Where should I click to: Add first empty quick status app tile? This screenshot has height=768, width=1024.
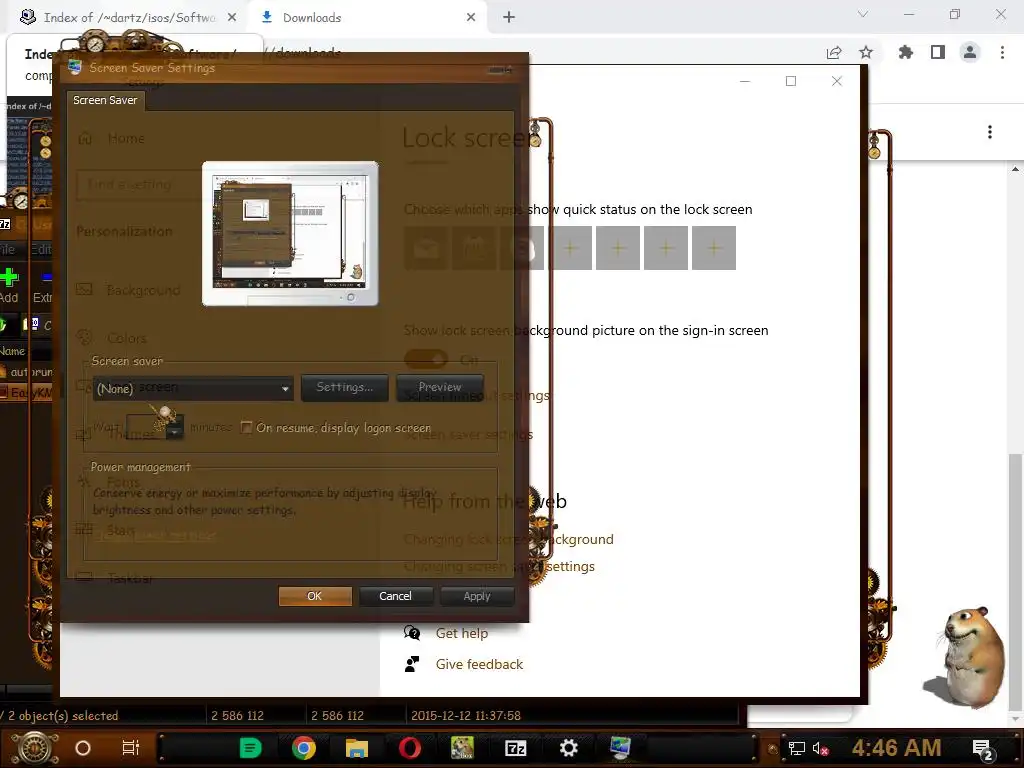point(569,248)
